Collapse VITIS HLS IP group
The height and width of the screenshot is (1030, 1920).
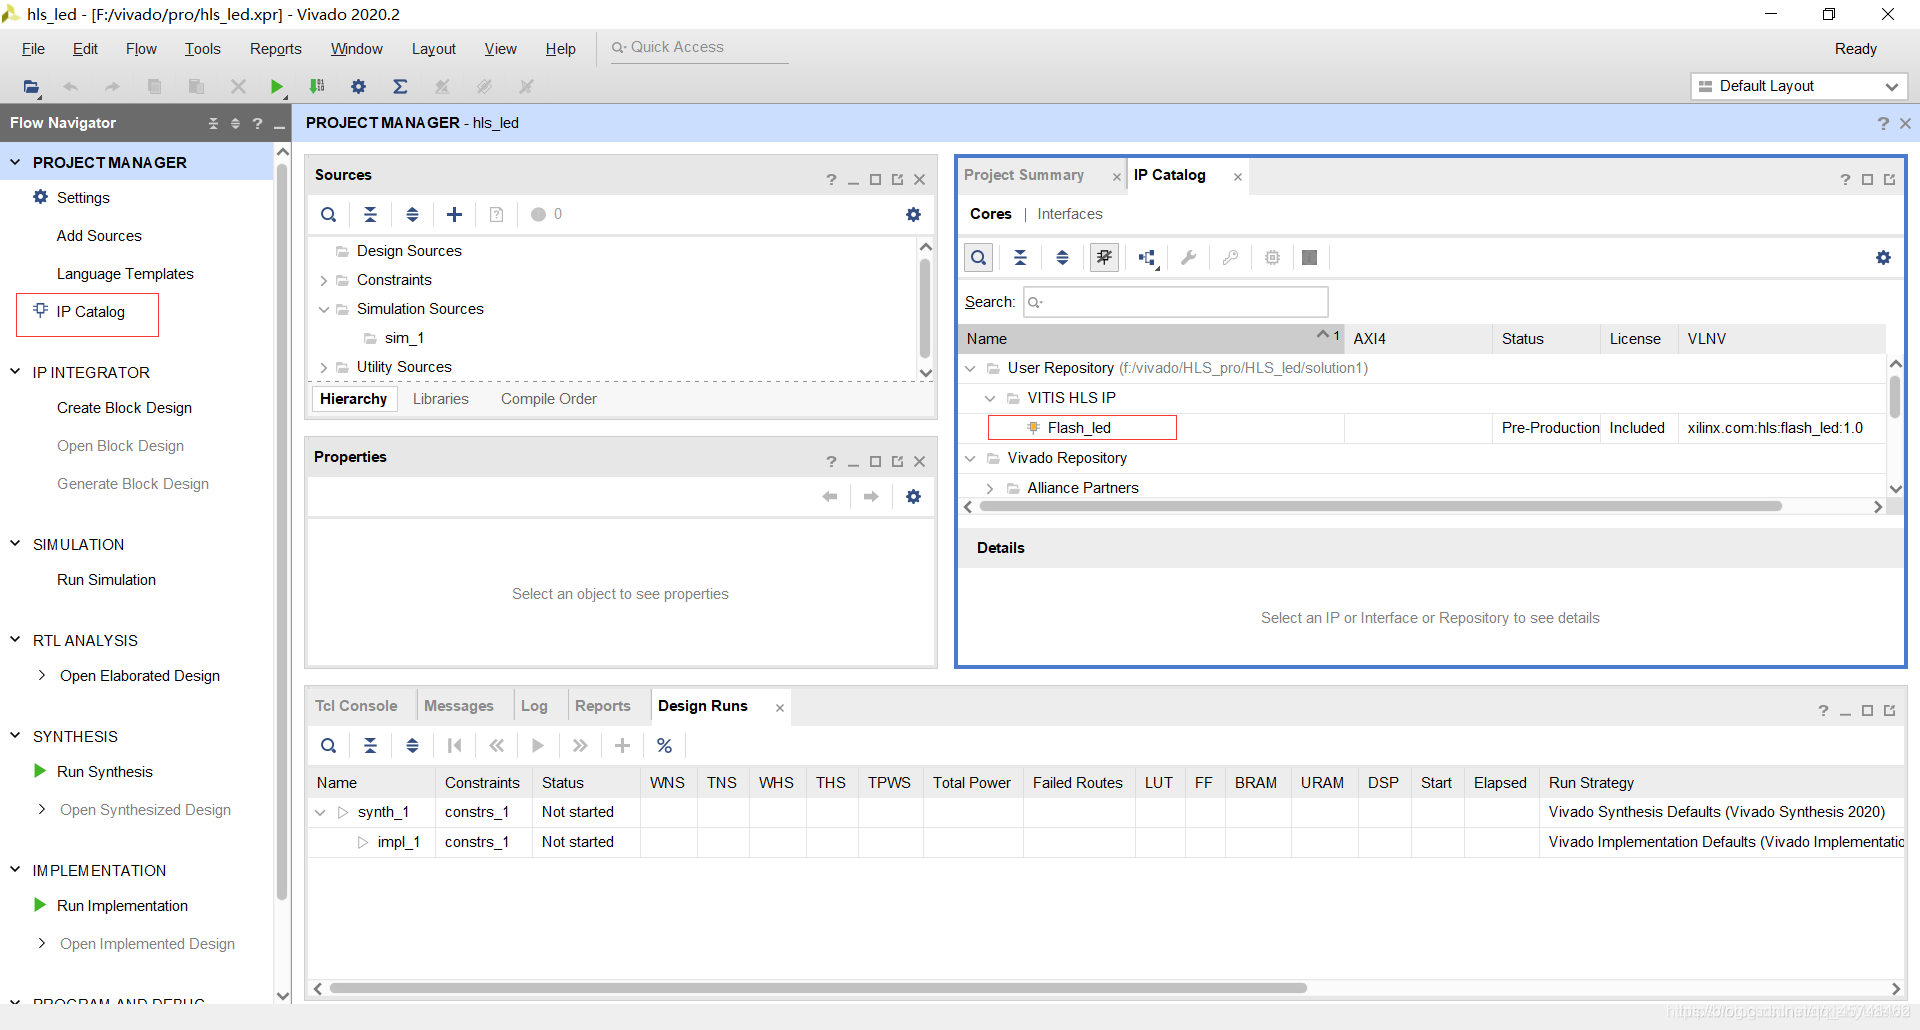click(x=990, y=398)
